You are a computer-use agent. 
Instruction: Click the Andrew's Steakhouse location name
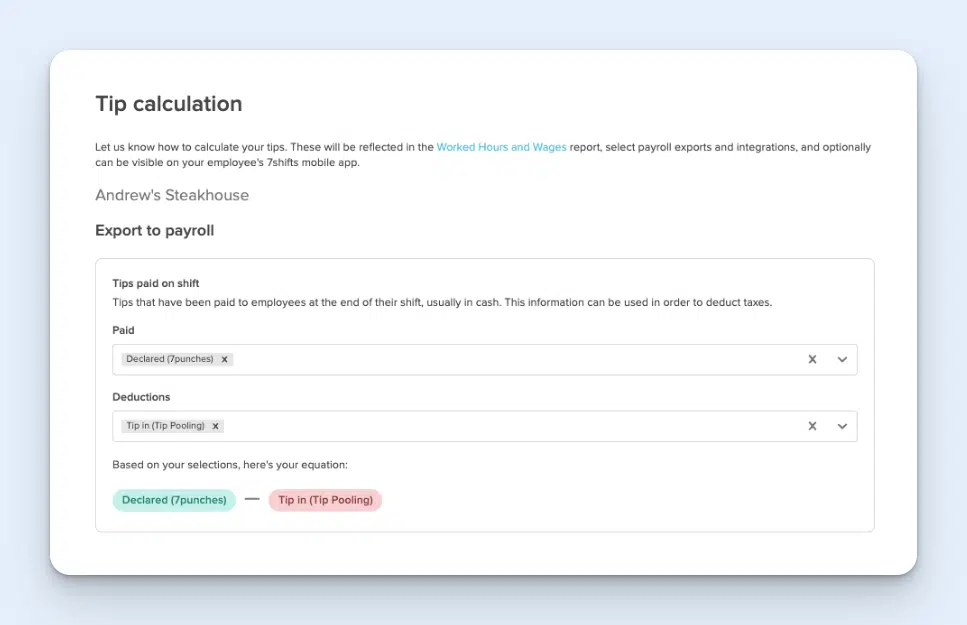click(172, 195)
